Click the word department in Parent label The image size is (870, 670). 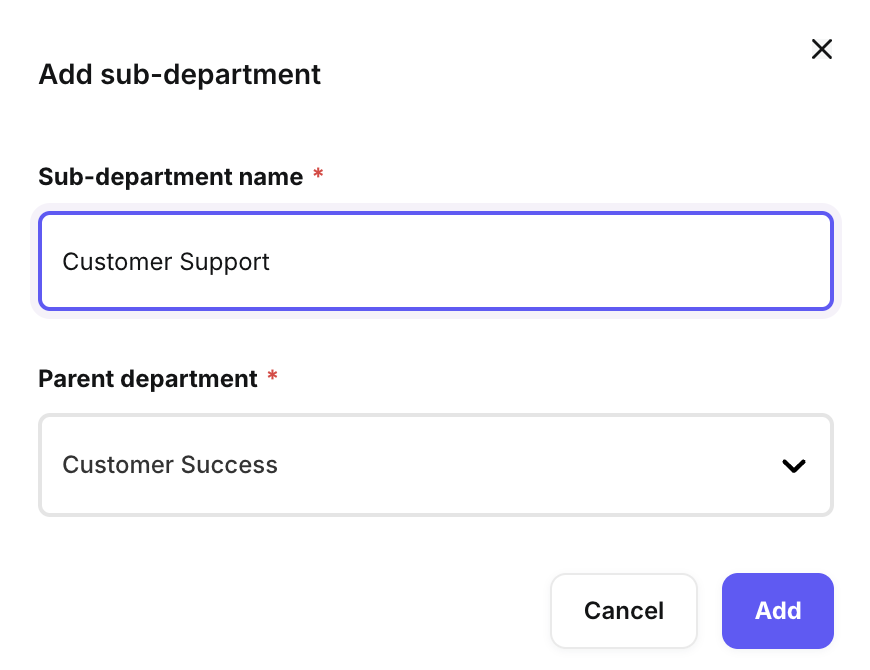(x=188, y=379)
